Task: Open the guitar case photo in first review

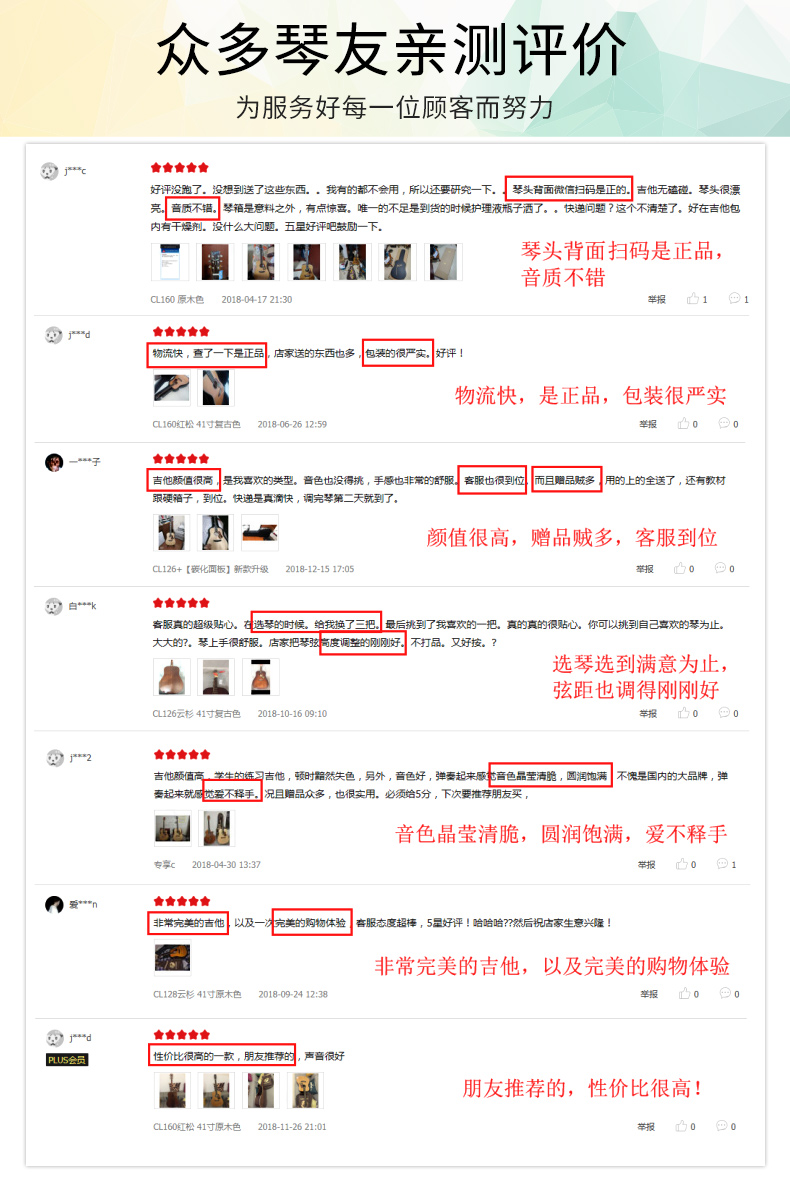Action: coord(397,262)
